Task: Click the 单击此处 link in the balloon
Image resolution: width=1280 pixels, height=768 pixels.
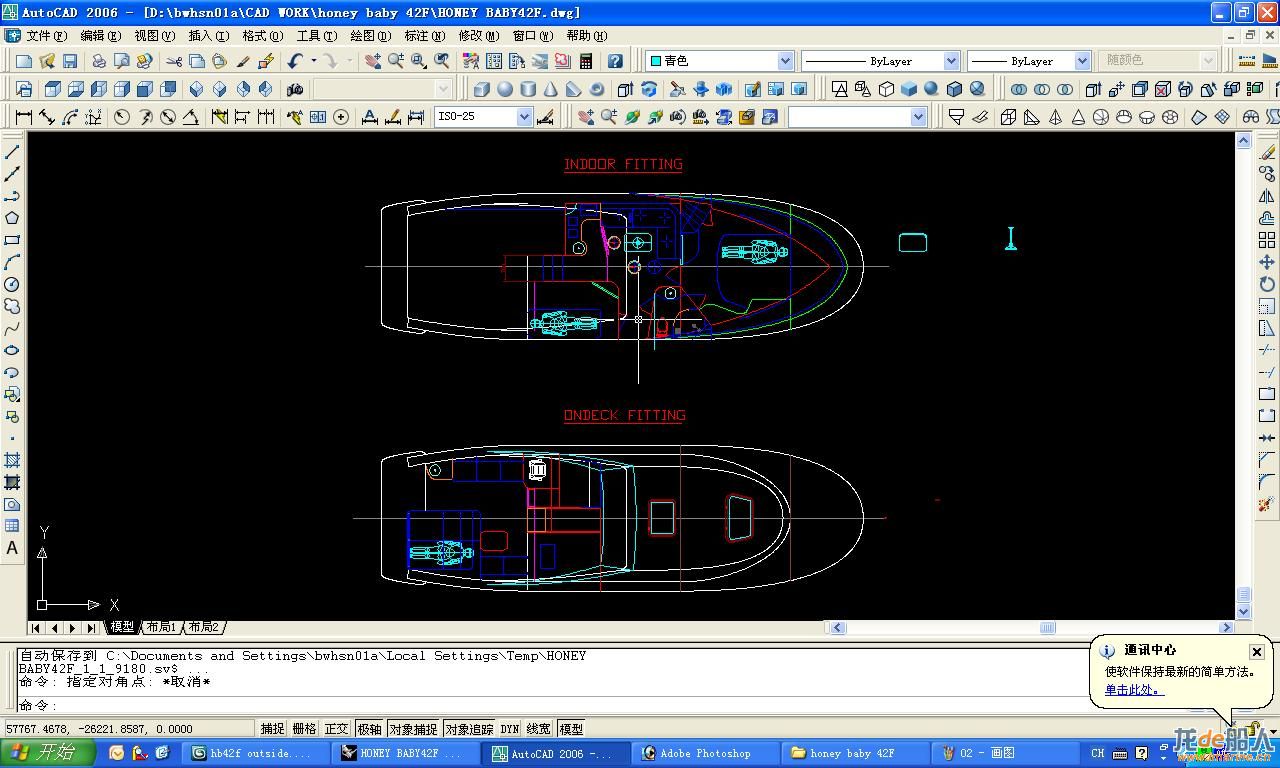Action: [x=1134, y=690]
